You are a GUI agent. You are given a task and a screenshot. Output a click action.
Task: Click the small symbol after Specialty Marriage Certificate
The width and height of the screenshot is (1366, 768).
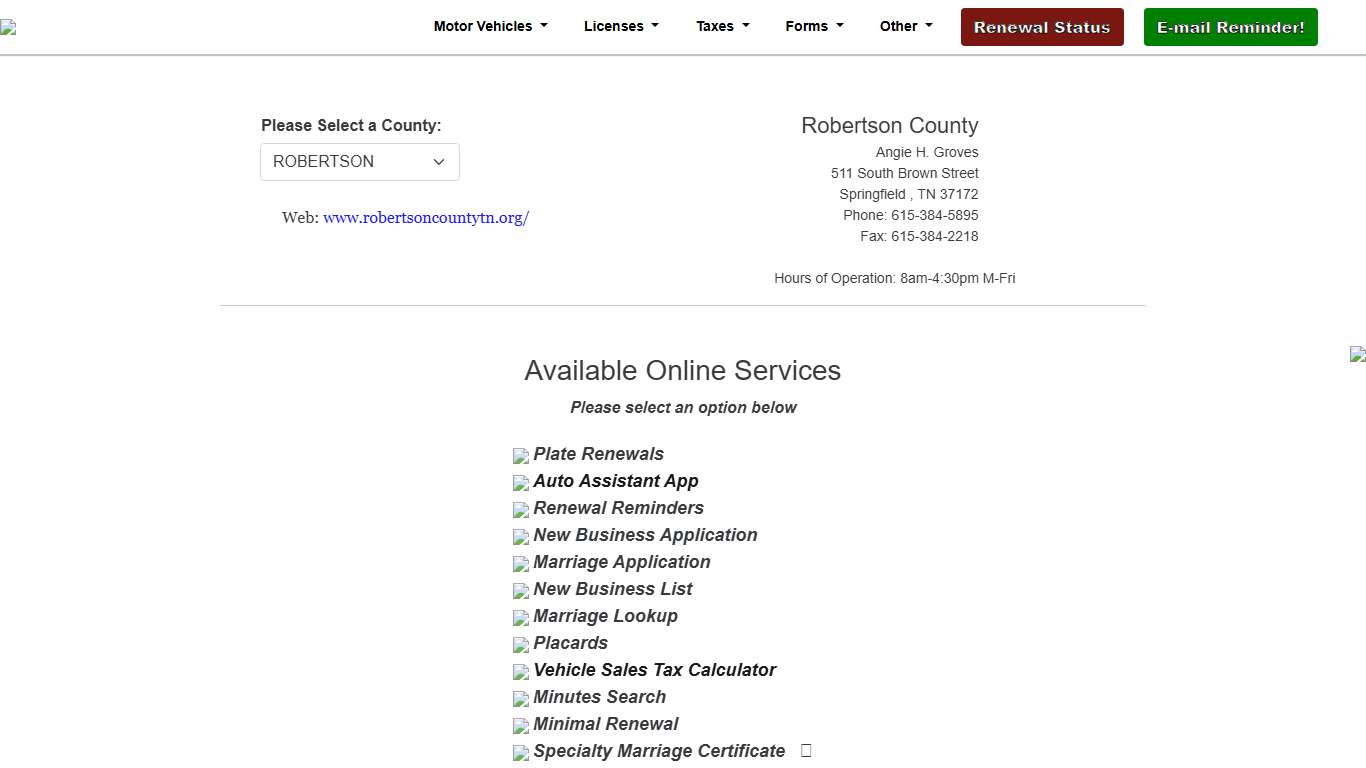(806, 751)
